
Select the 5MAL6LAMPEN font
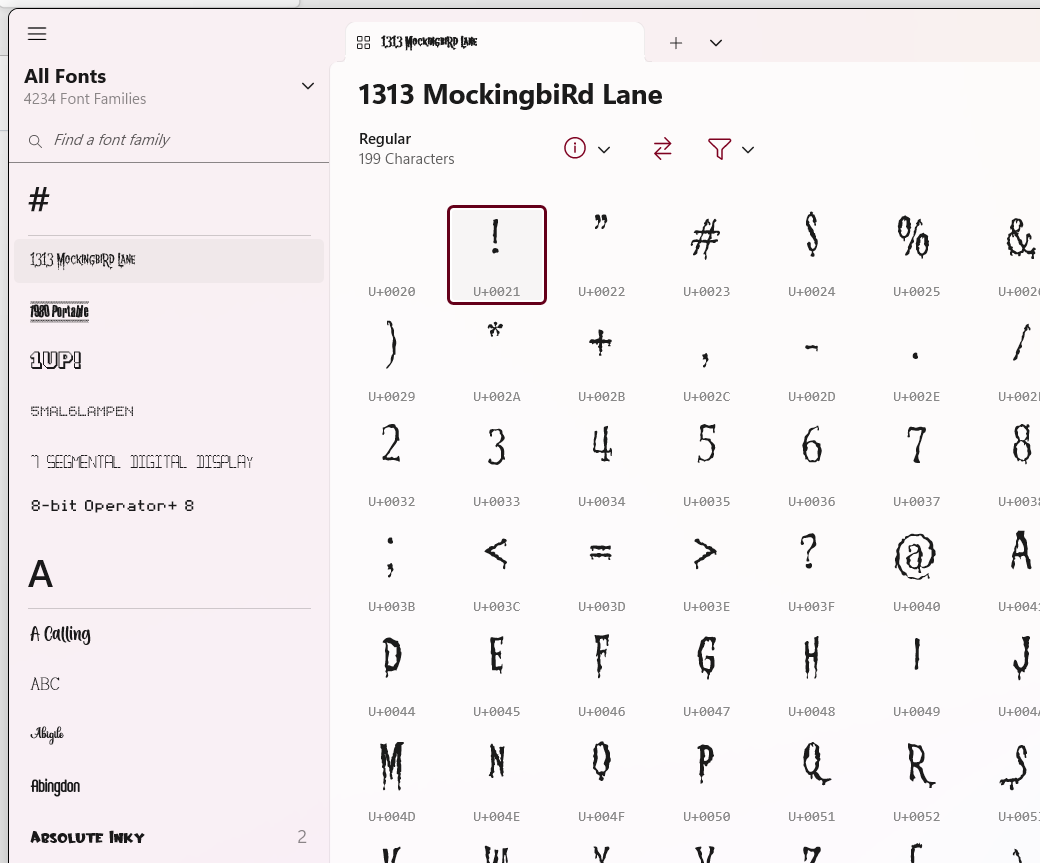pos(169,411)
